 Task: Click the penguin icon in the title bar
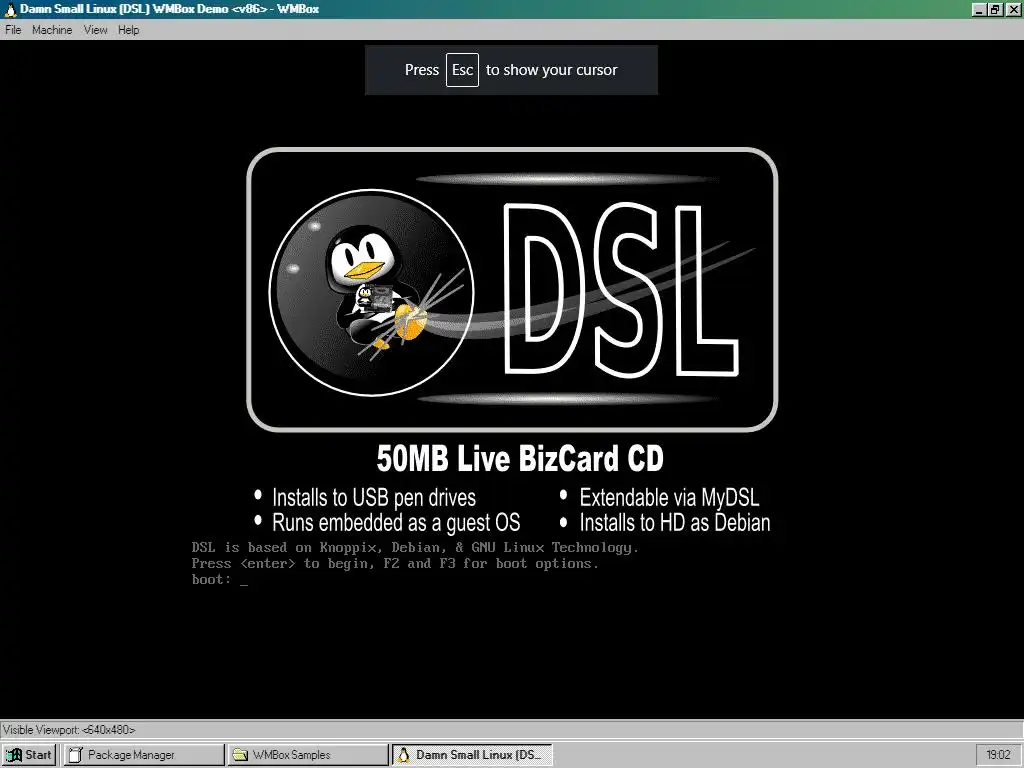(x=10, y=9)
